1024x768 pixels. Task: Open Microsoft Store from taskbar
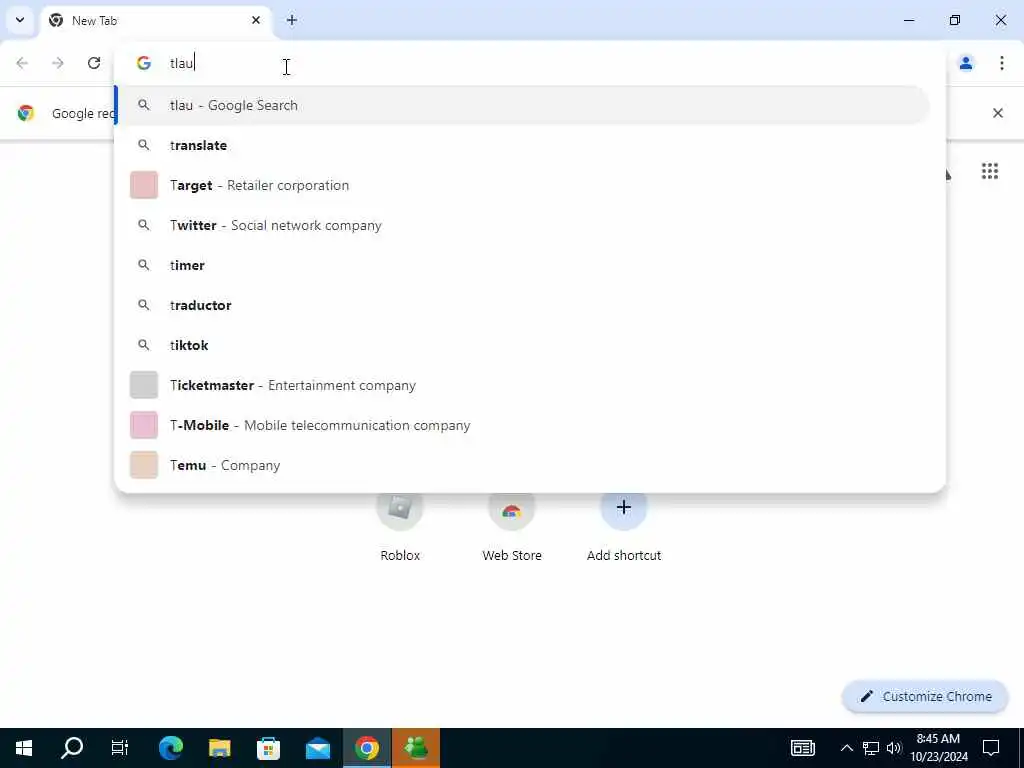tap(268, 748)
